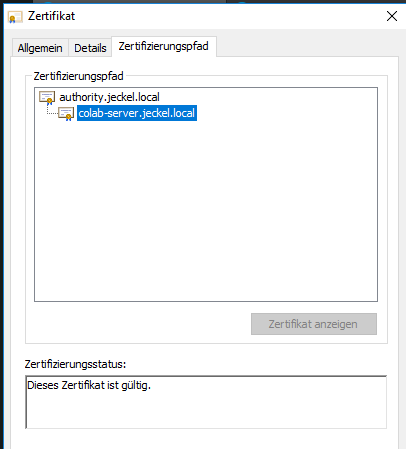Close the Zertifikat dialog
The width and height of the screenshot is (406, 449).
392,16
